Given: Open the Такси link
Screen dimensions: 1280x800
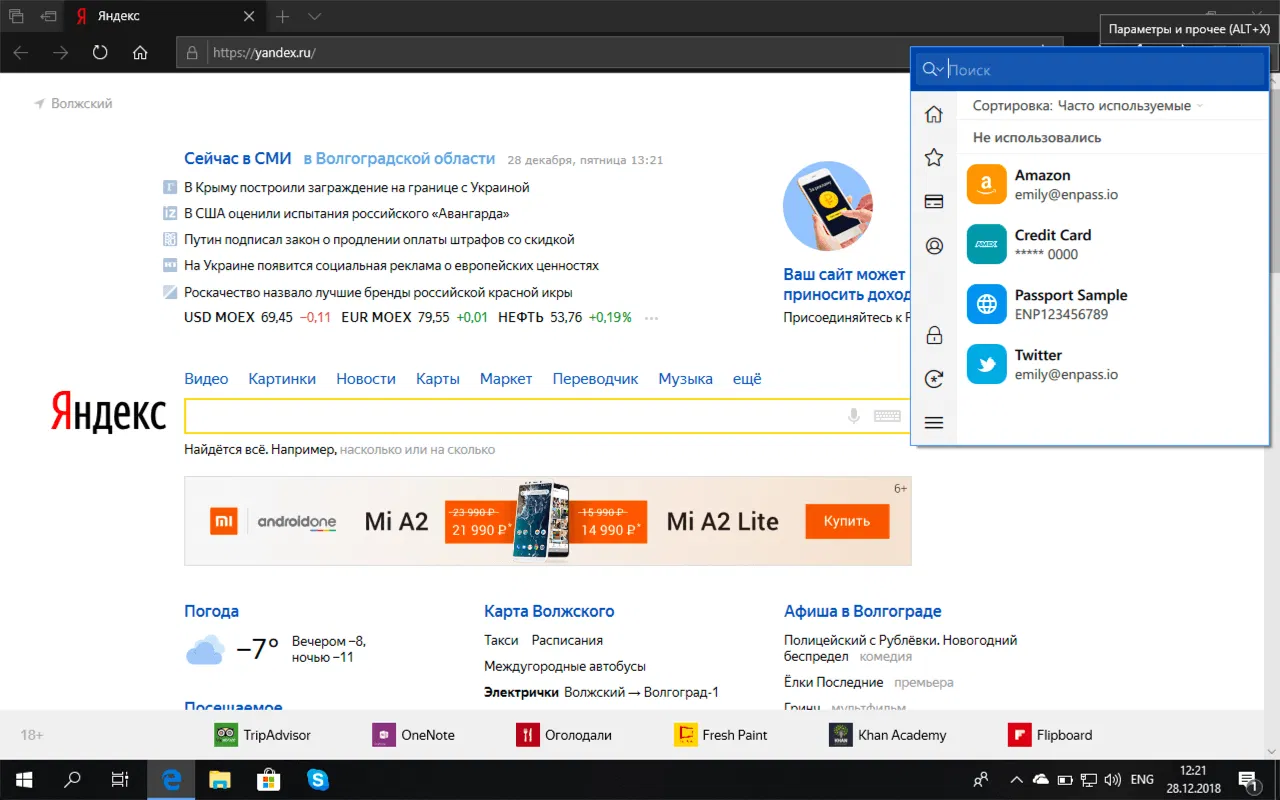Looking at the screenshot, I should [501, 640].
